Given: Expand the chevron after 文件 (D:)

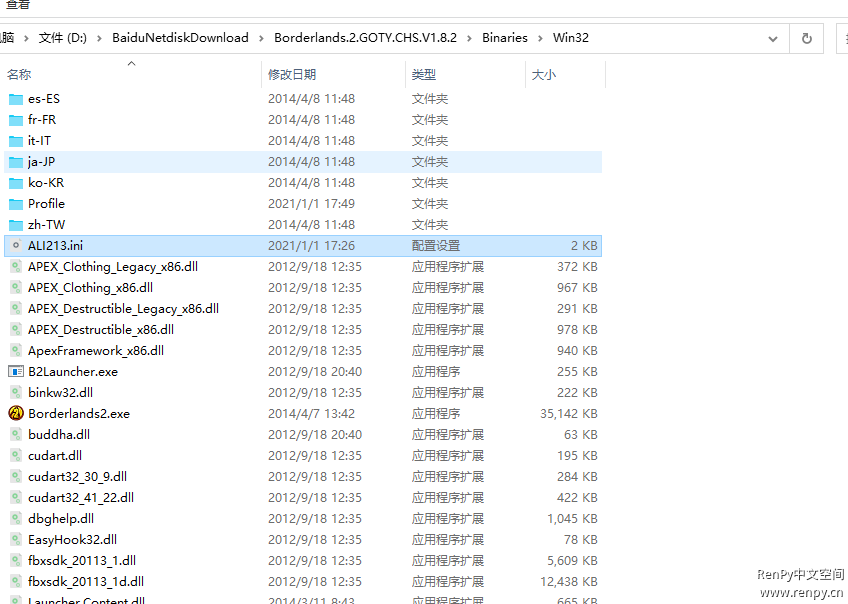Looking at the screenshot, I should pyautogui.click(x=99, y=38).
